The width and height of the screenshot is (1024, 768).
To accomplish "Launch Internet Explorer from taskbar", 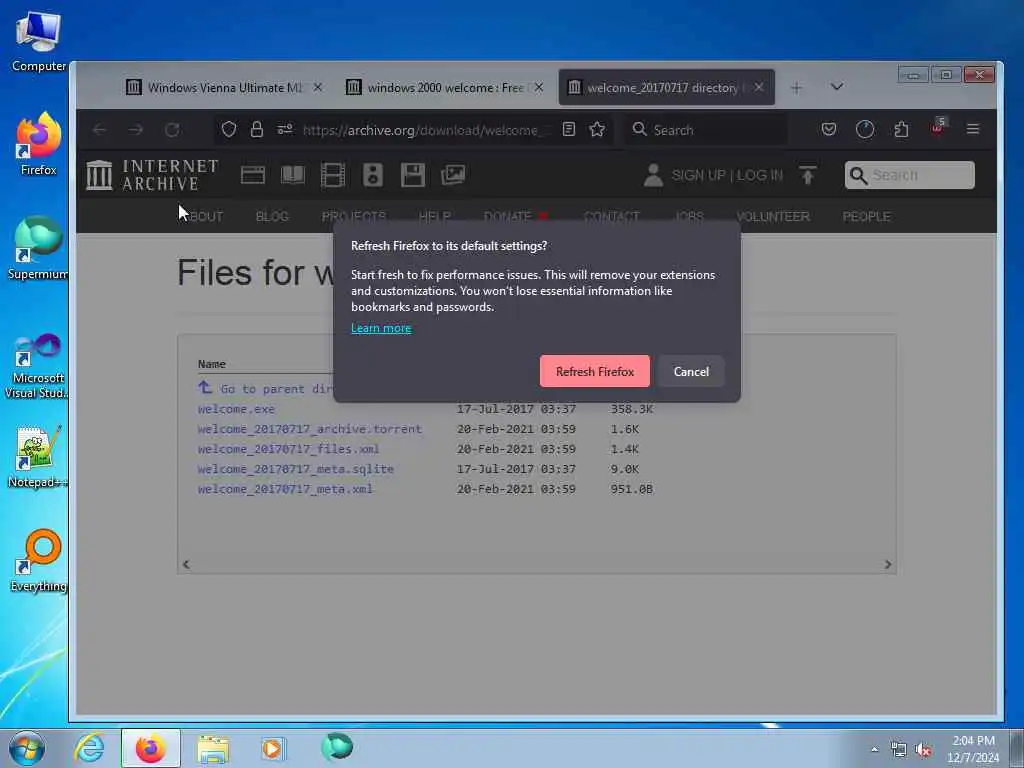I will pyautogui.click(x=89, y=748).
